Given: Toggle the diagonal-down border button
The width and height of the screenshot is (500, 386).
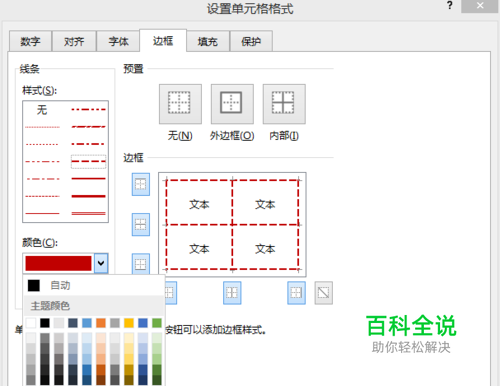Looking at the screenshot, I should tap(323, 293).
